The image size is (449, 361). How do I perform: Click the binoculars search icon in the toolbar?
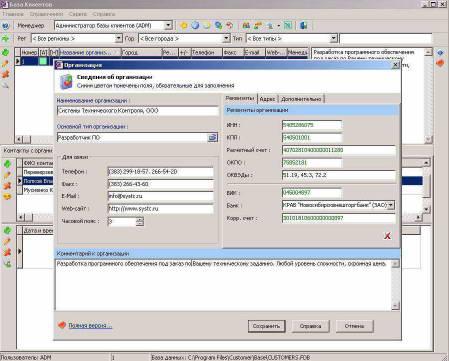click(x=246, y=26)
